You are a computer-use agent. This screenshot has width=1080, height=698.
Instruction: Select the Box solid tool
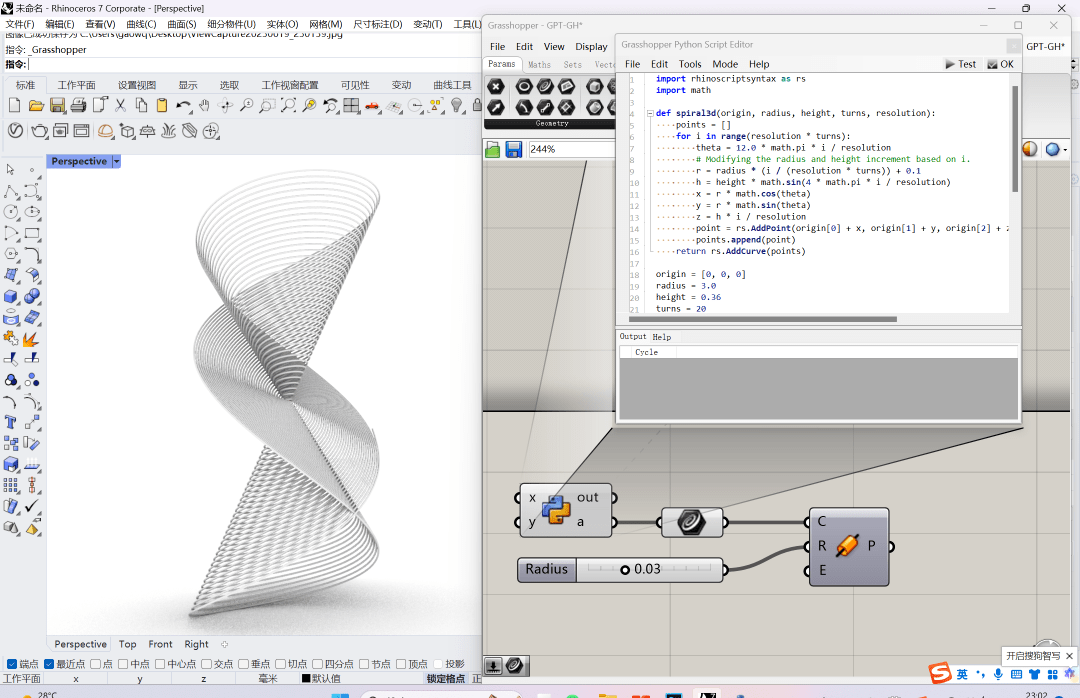(11, 296)
